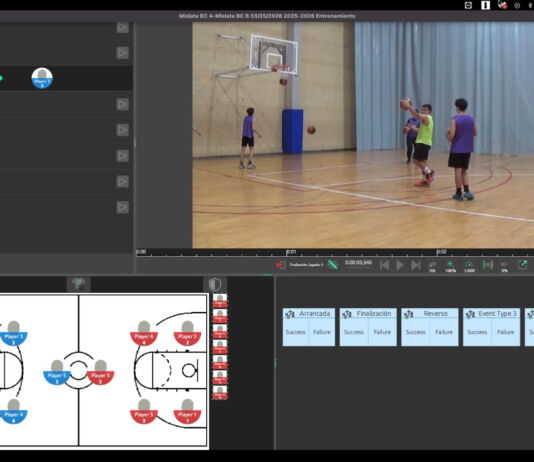Click the third red bench player thumbnail
This screenshot has width=534, height=462.
tap(220, 331)
